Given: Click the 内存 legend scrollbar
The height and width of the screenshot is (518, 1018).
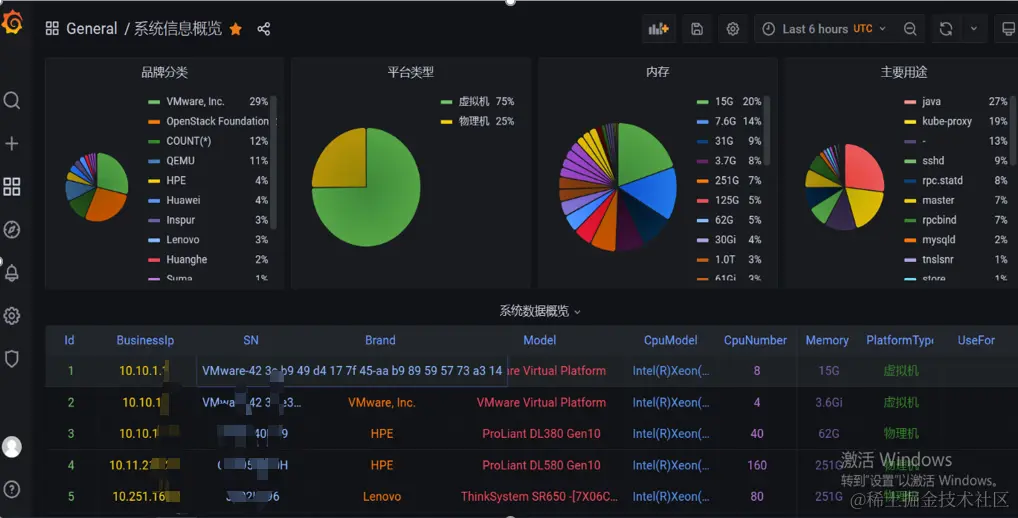Looking at the screenshot, I should coord(767,130).
